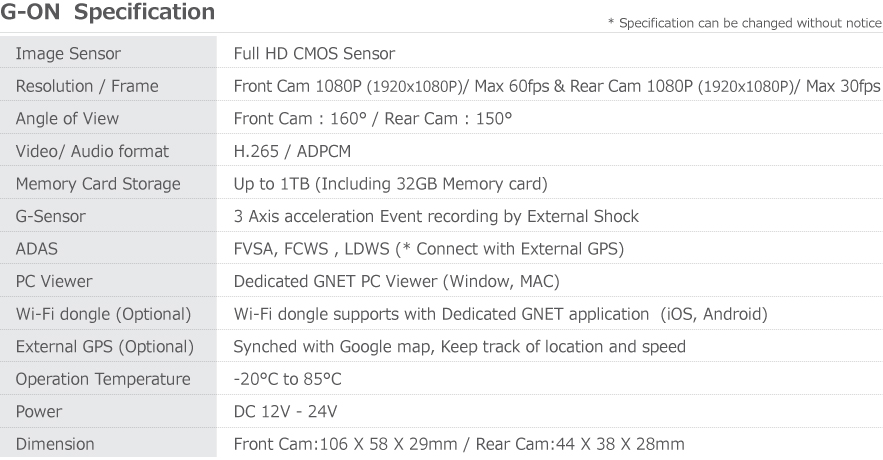Select the PC Viewer label
883x460 pixels.
[54, 282]
